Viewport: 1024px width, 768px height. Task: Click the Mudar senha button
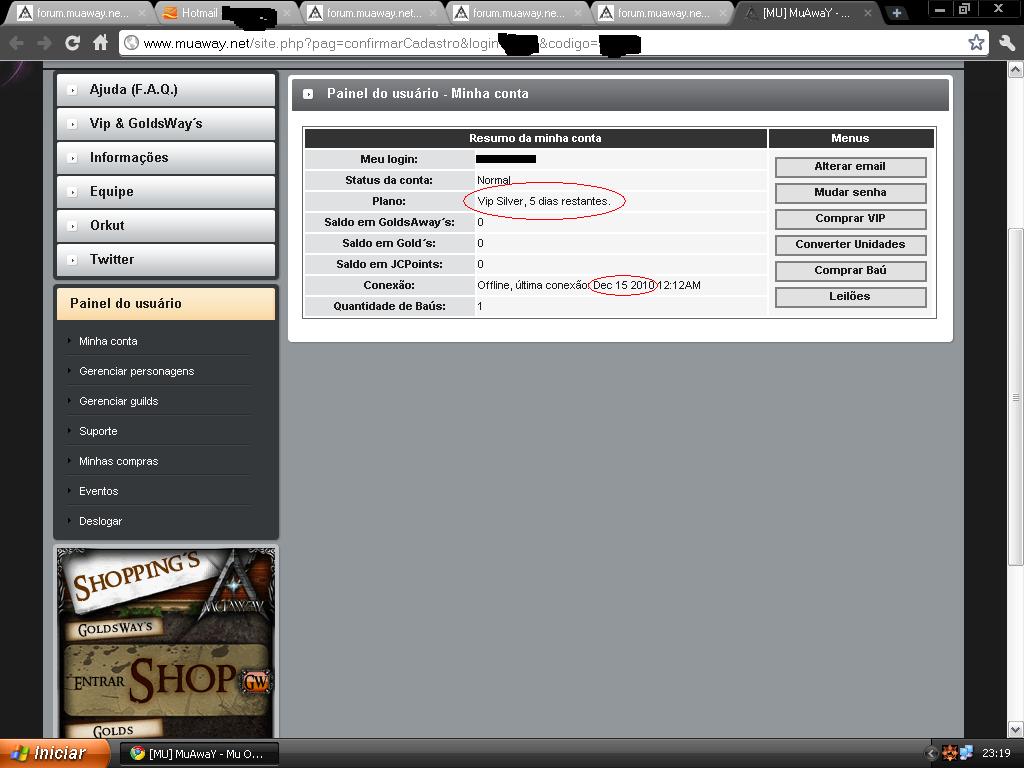[x=850, y=193]
